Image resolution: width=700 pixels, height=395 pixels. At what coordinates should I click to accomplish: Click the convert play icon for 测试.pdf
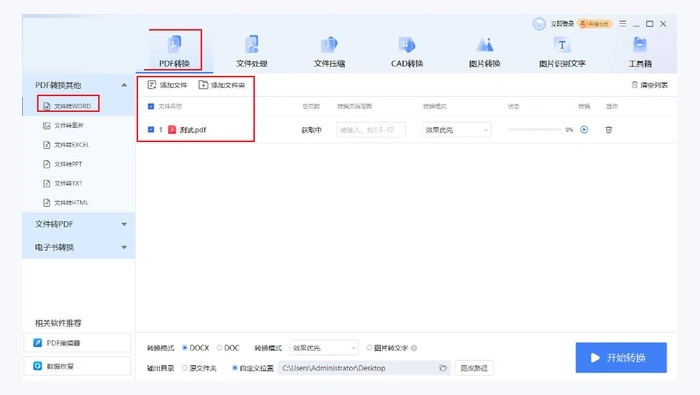pyautogui.click(x=584, y=129)
